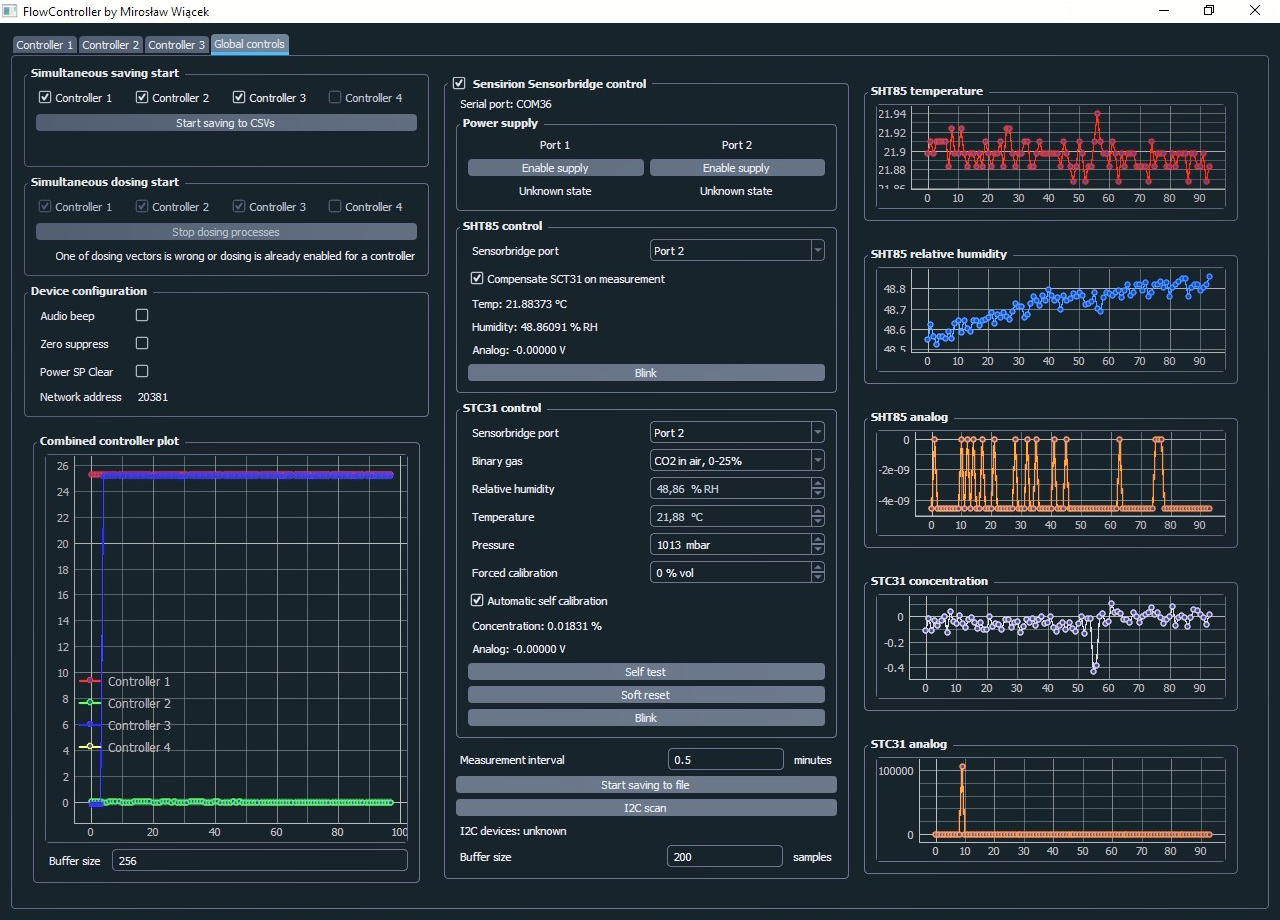Open the SHT85 Sensorbridge port dropdown
Viewport: 1280px width, 920px height.
(x=737, y=251)
